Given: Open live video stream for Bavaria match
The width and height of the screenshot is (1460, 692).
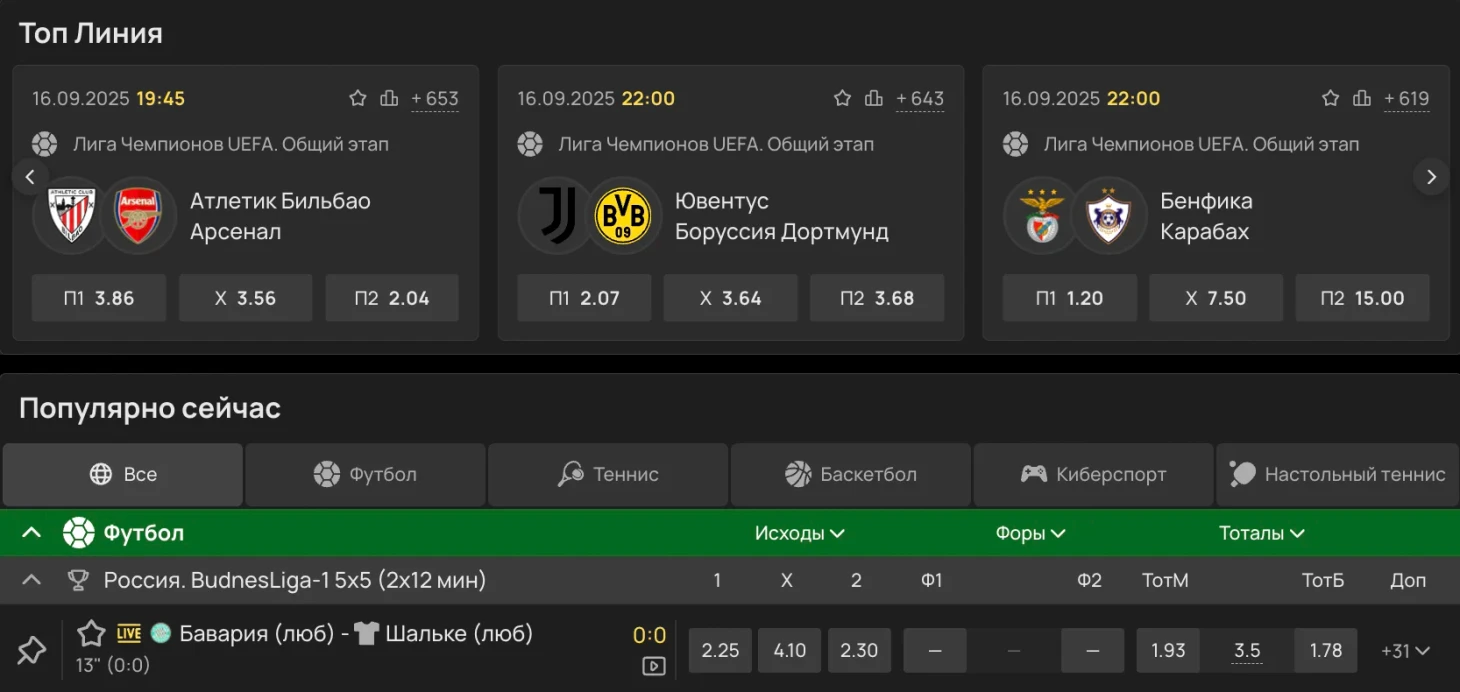Looking at the screenshot, I should pyautogui.click(x=654, y=666).
